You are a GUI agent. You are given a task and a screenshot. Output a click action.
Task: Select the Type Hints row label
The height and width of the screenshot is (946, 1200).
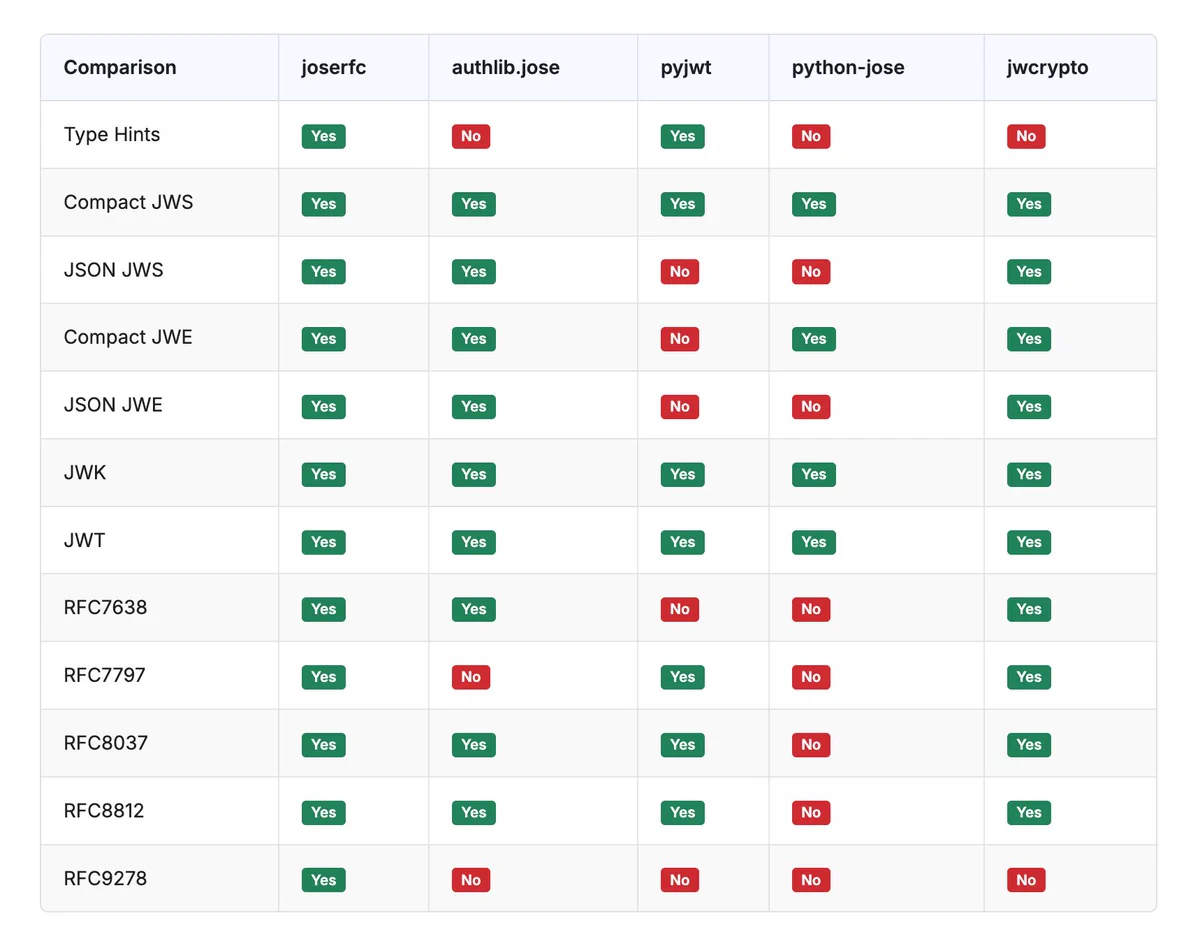(112, 135)
